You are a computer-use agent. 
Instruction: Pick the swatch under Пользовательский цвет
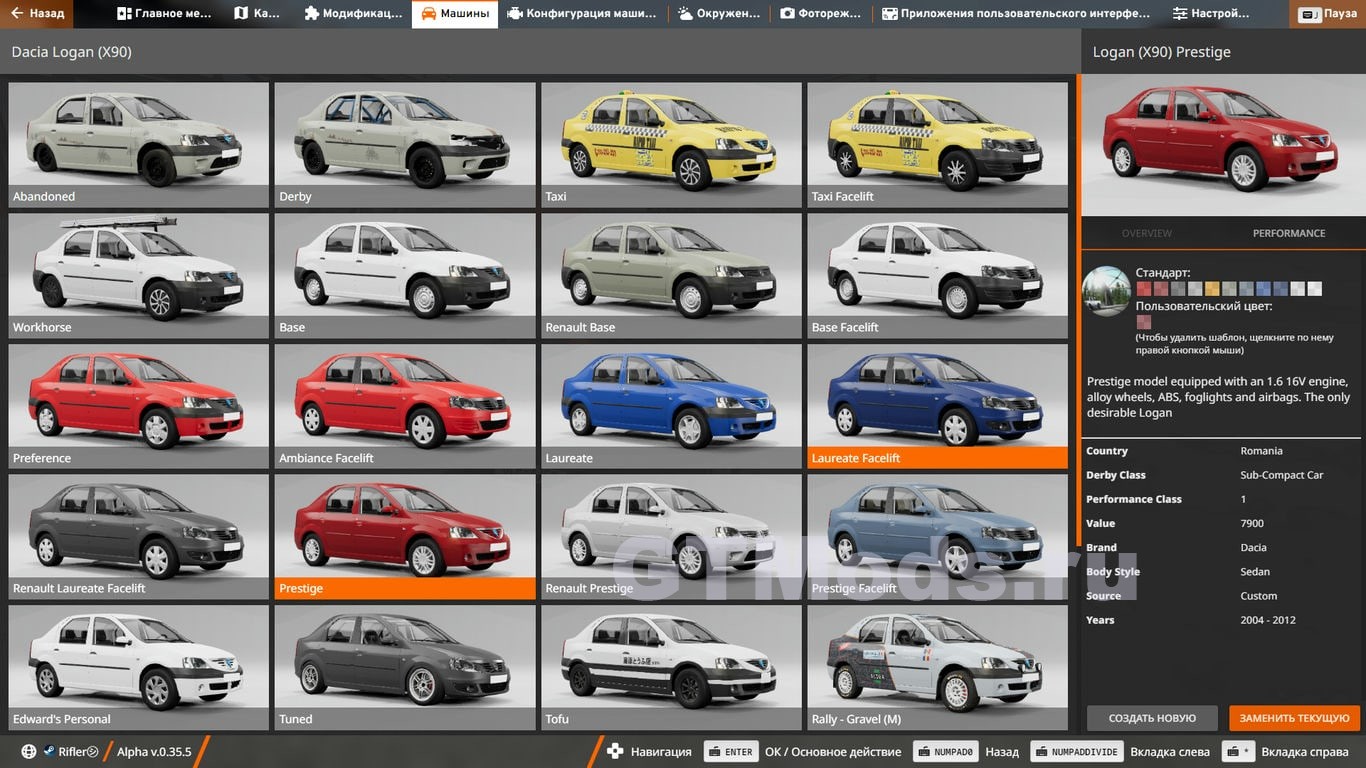(x=1143, y=322)
